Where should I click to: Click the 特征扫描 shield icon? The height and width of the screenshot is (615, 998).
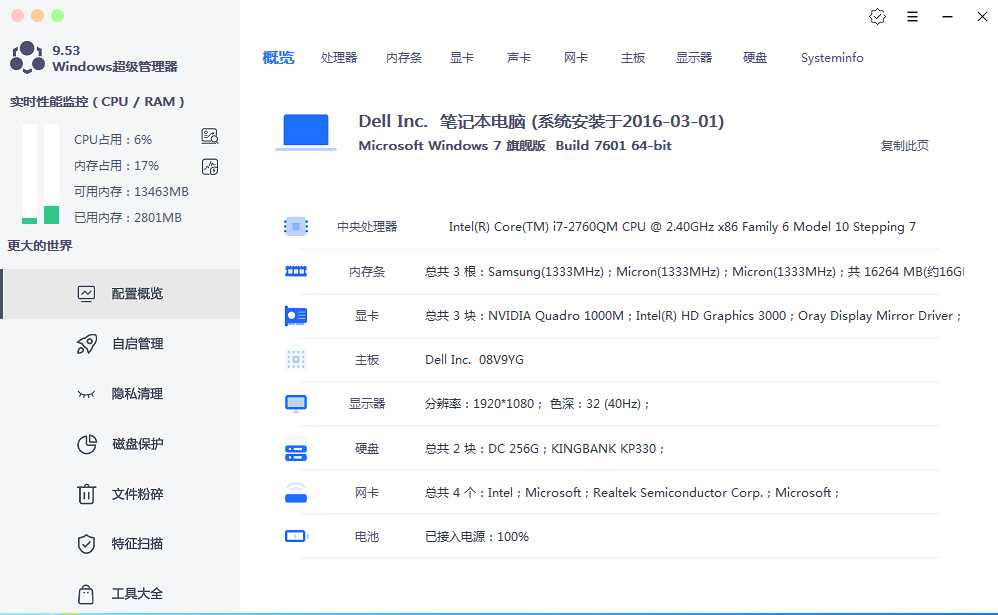[x=87, y=544]
